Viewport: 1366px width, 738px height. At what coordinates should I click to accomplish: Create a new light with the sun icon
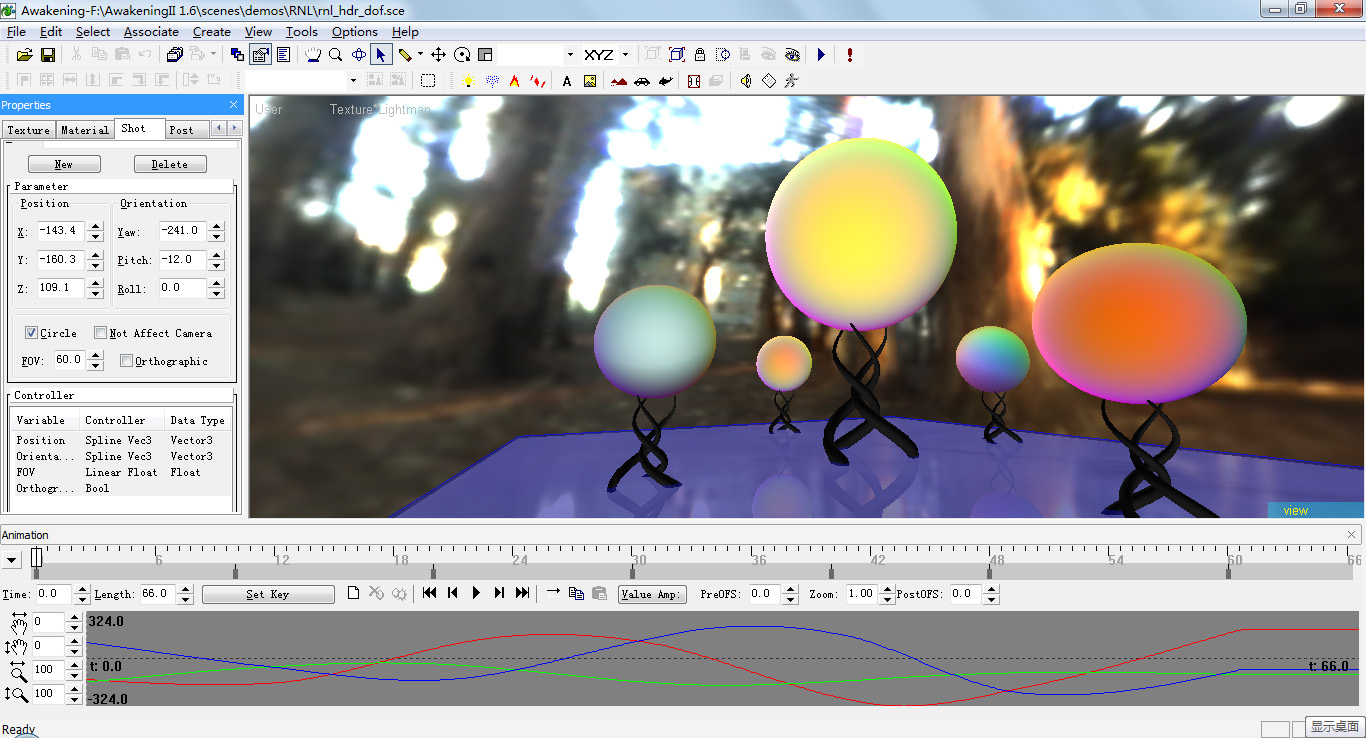(468, 81)
